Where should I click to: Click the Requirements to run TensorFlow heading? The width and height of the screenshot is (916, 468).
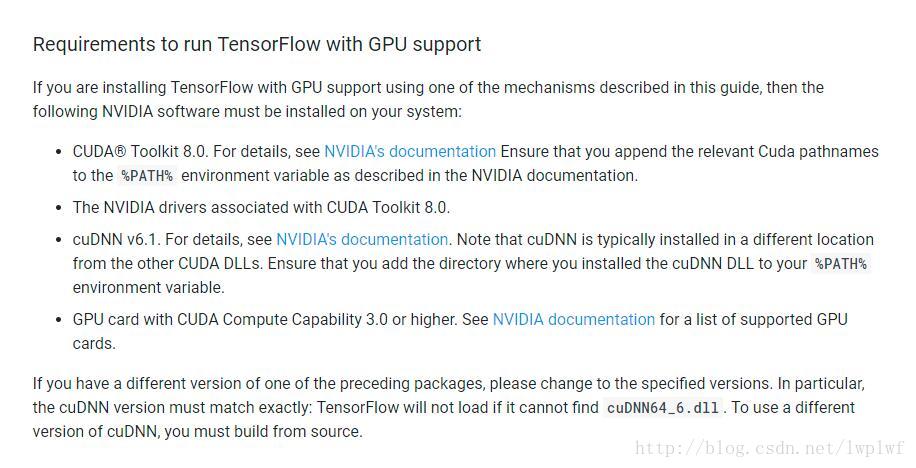pos(257,45)
